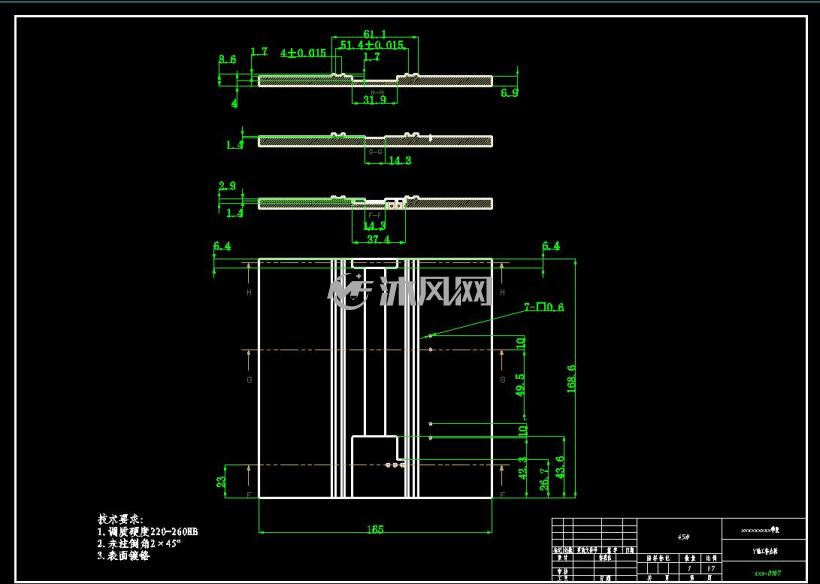Select the 4±0.015 tolerance dimension
The image size is (820, 584).
click(303, 53)
